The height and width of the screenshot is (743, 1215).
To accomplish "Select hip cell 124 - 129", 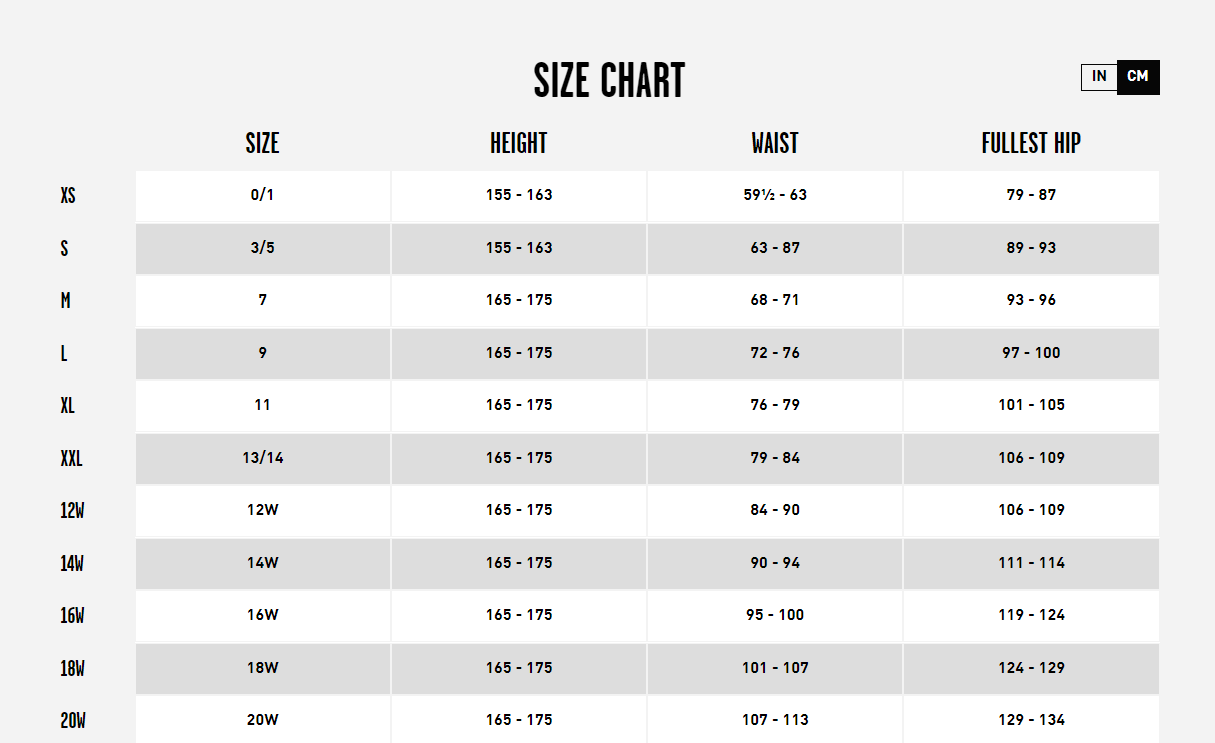I will [1031, 668].
